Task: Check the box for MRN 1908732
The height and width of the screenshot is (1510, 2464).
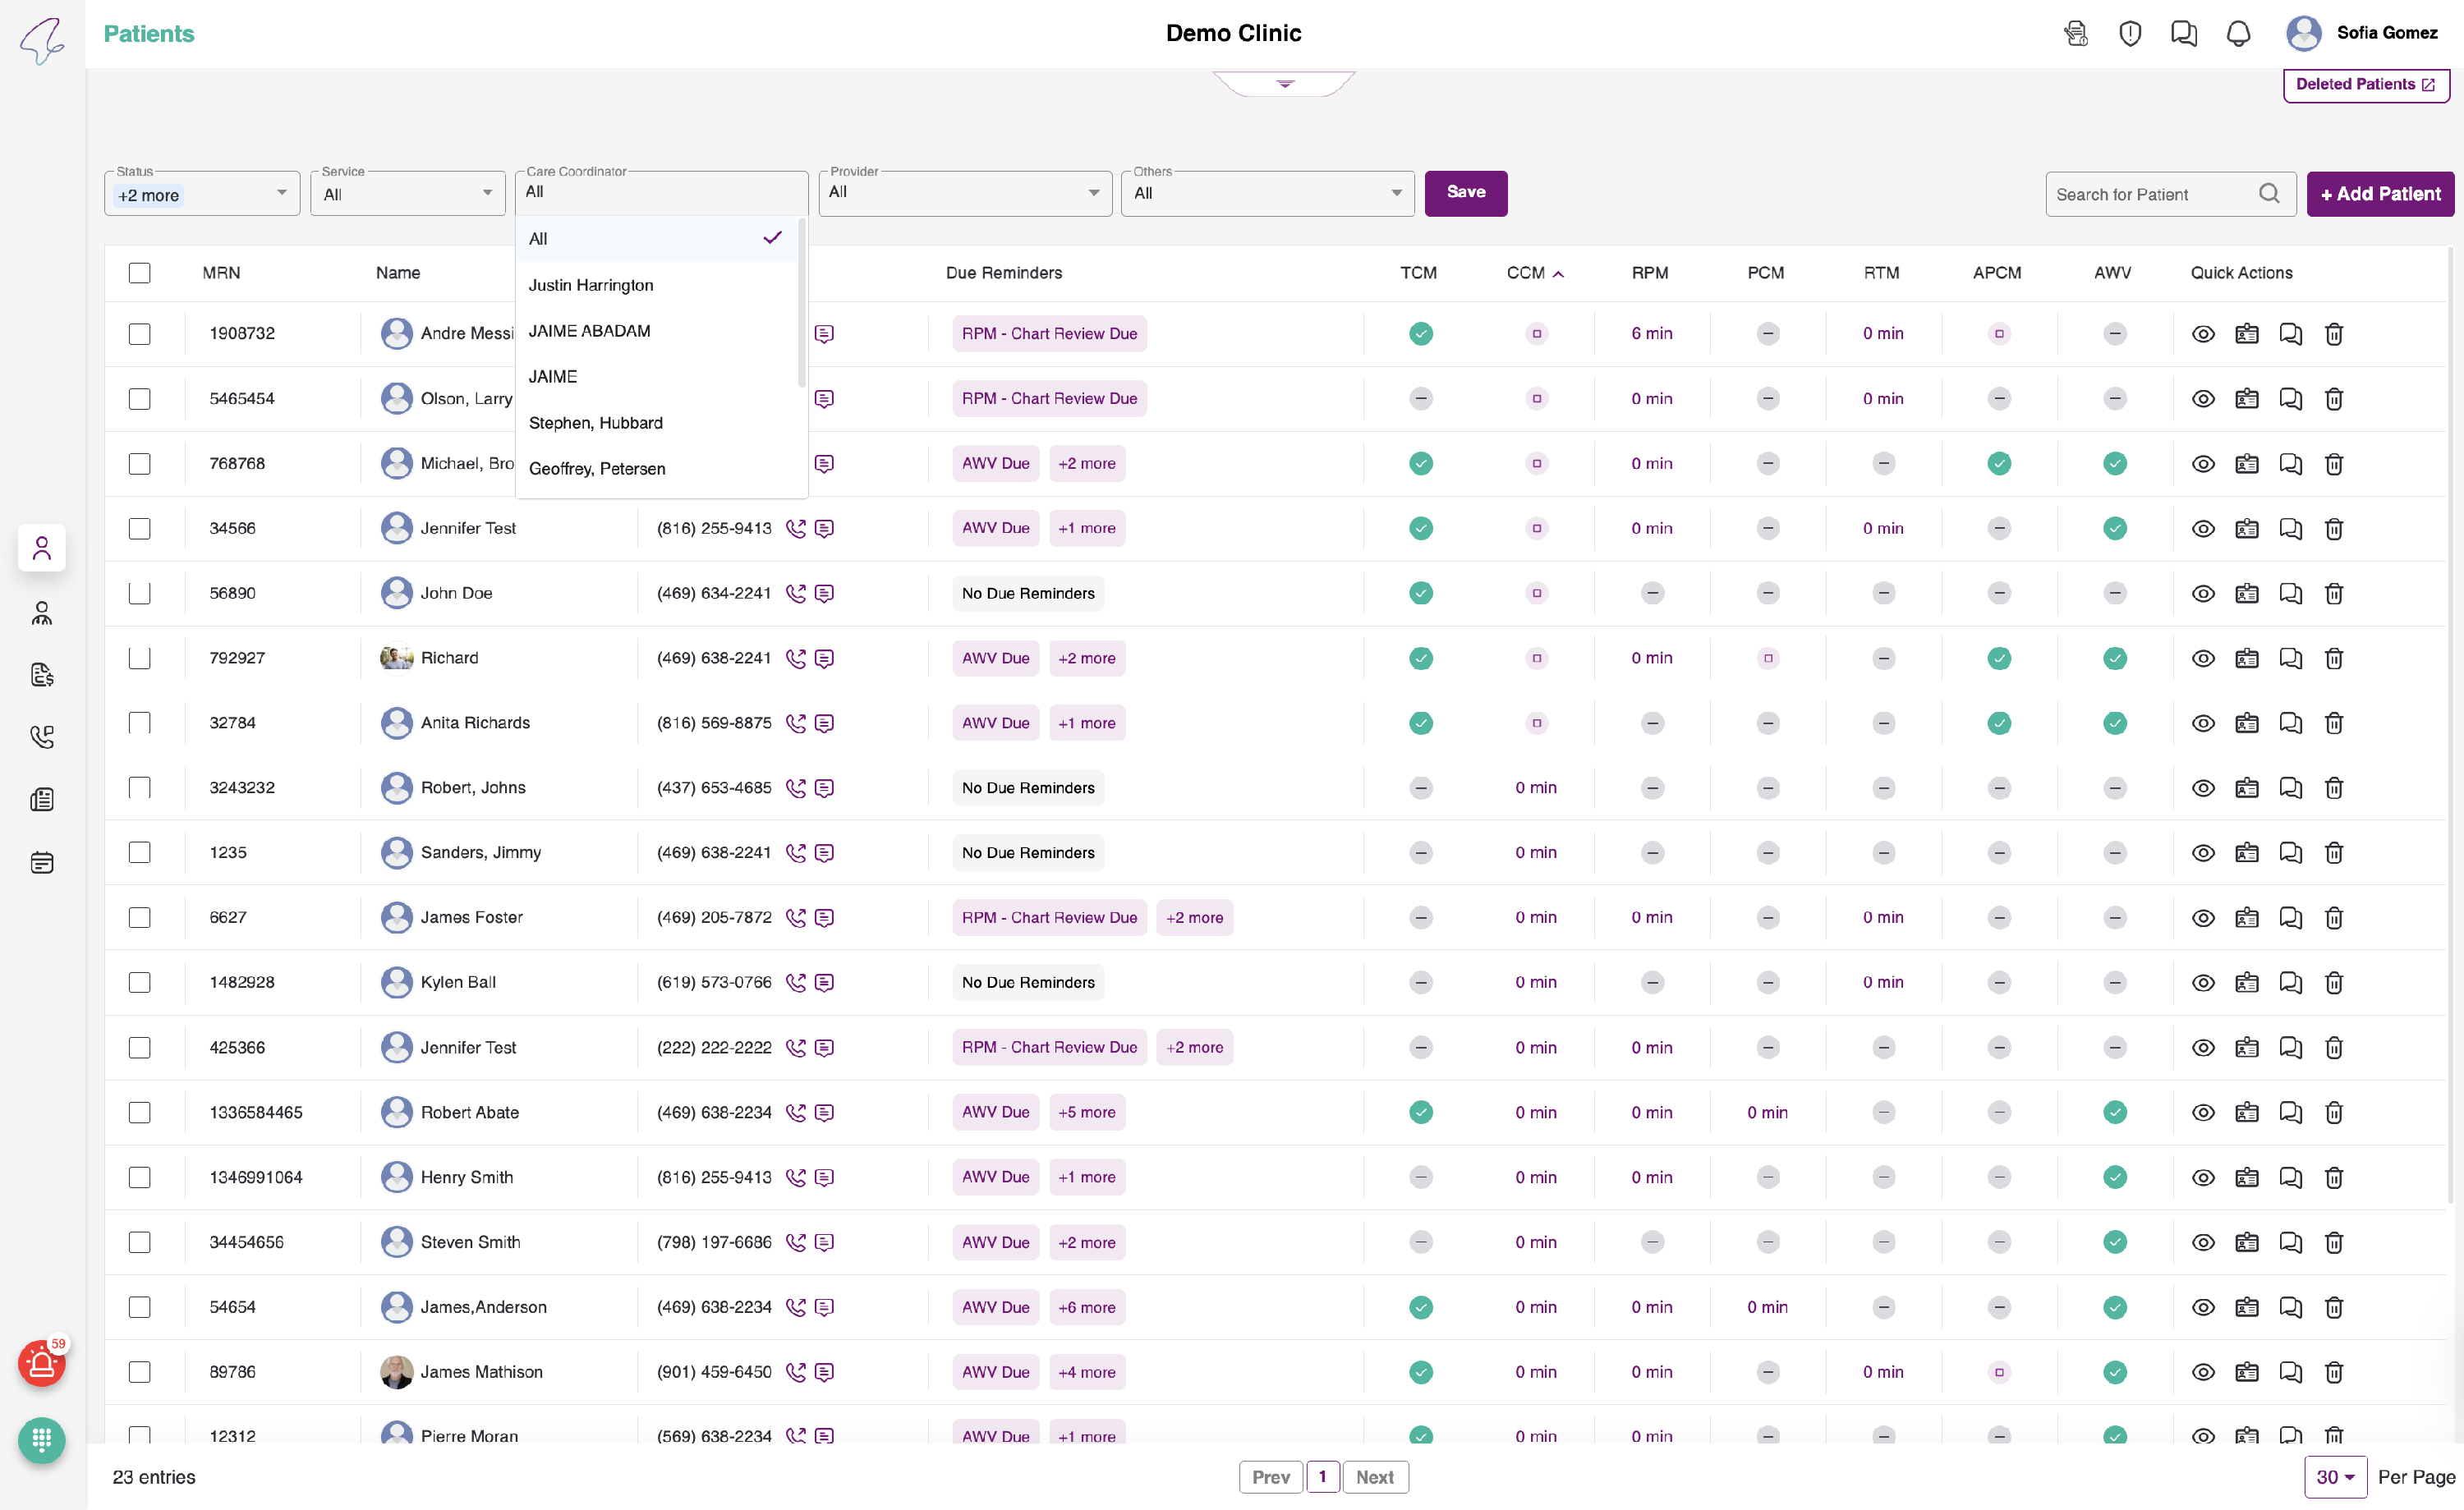Action: 139,334
